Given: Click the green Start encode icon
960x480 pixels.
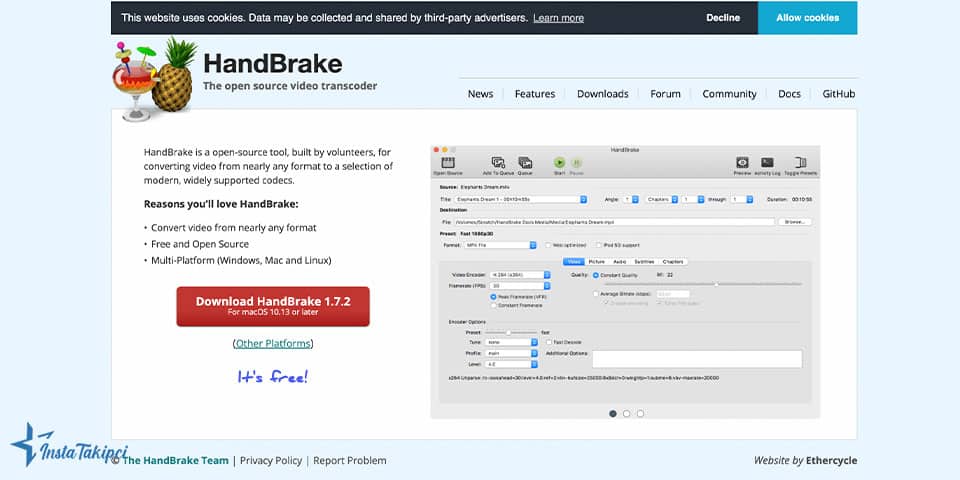Looking at the screenshot, I should (x=560, y=163).
